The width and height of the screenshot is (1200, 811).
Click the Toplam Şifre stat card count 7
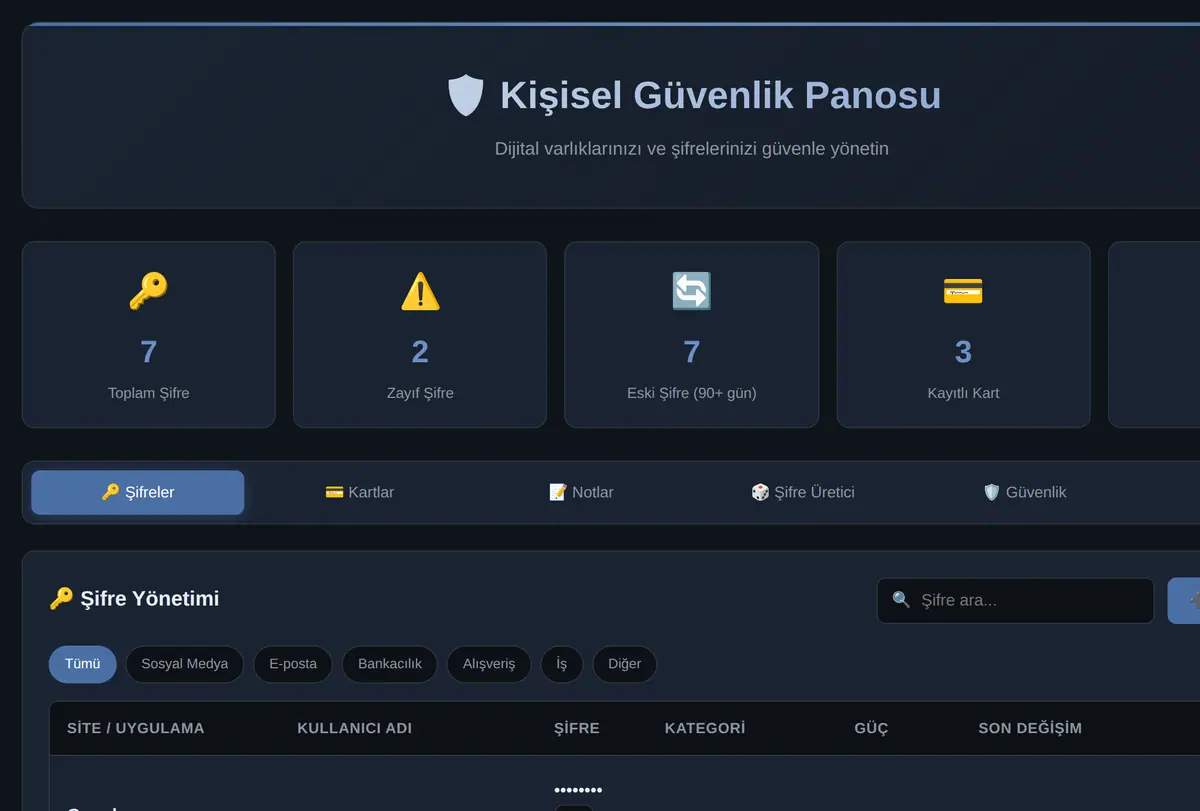[148, 352]
